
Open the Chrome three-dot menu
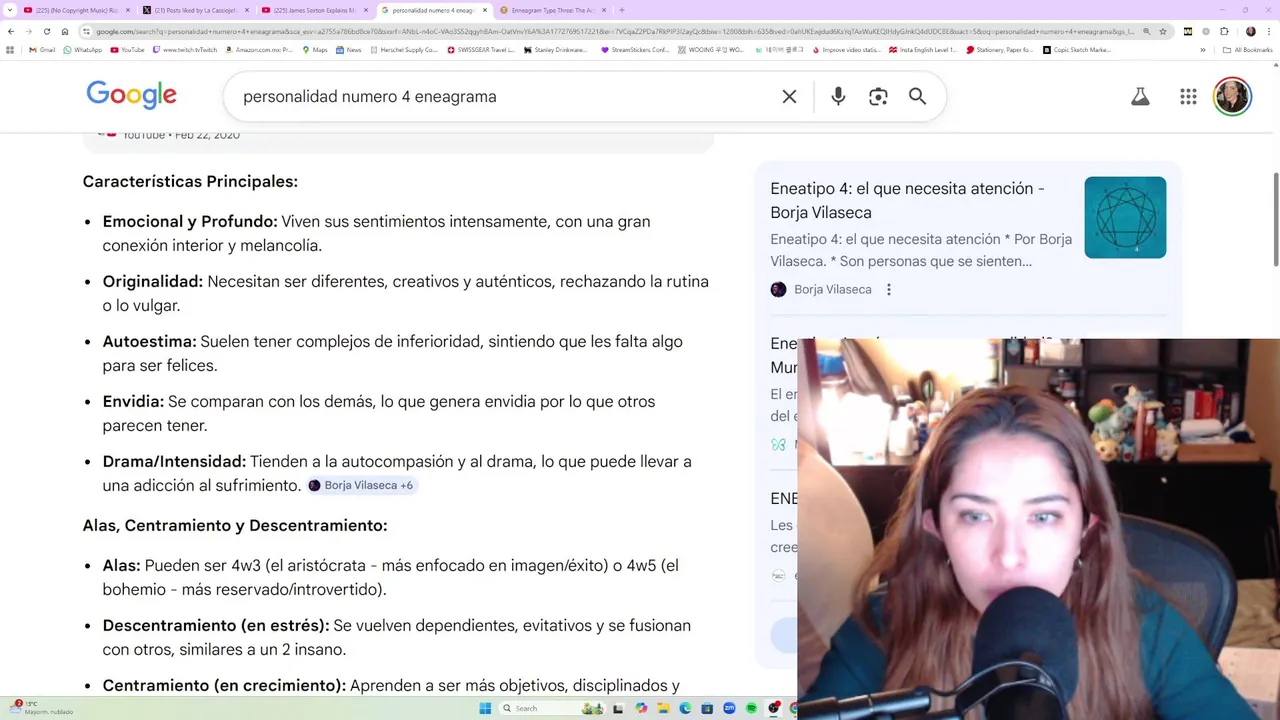1268,31
